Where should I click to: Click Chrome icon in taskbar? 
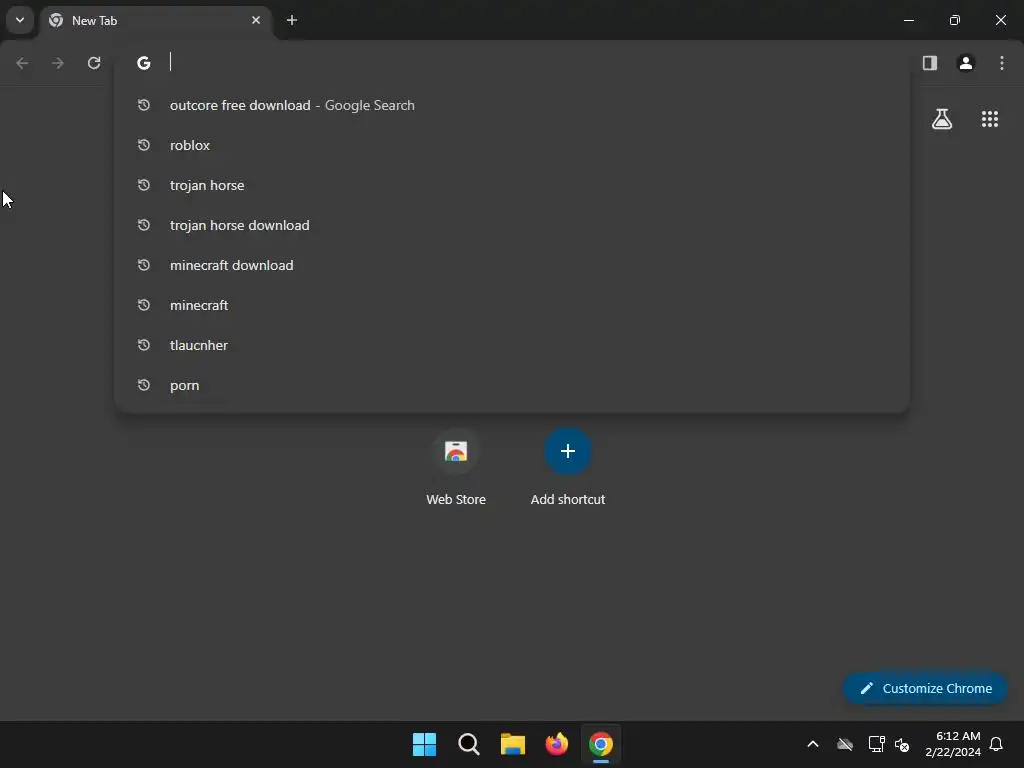[x=601, y=744]
